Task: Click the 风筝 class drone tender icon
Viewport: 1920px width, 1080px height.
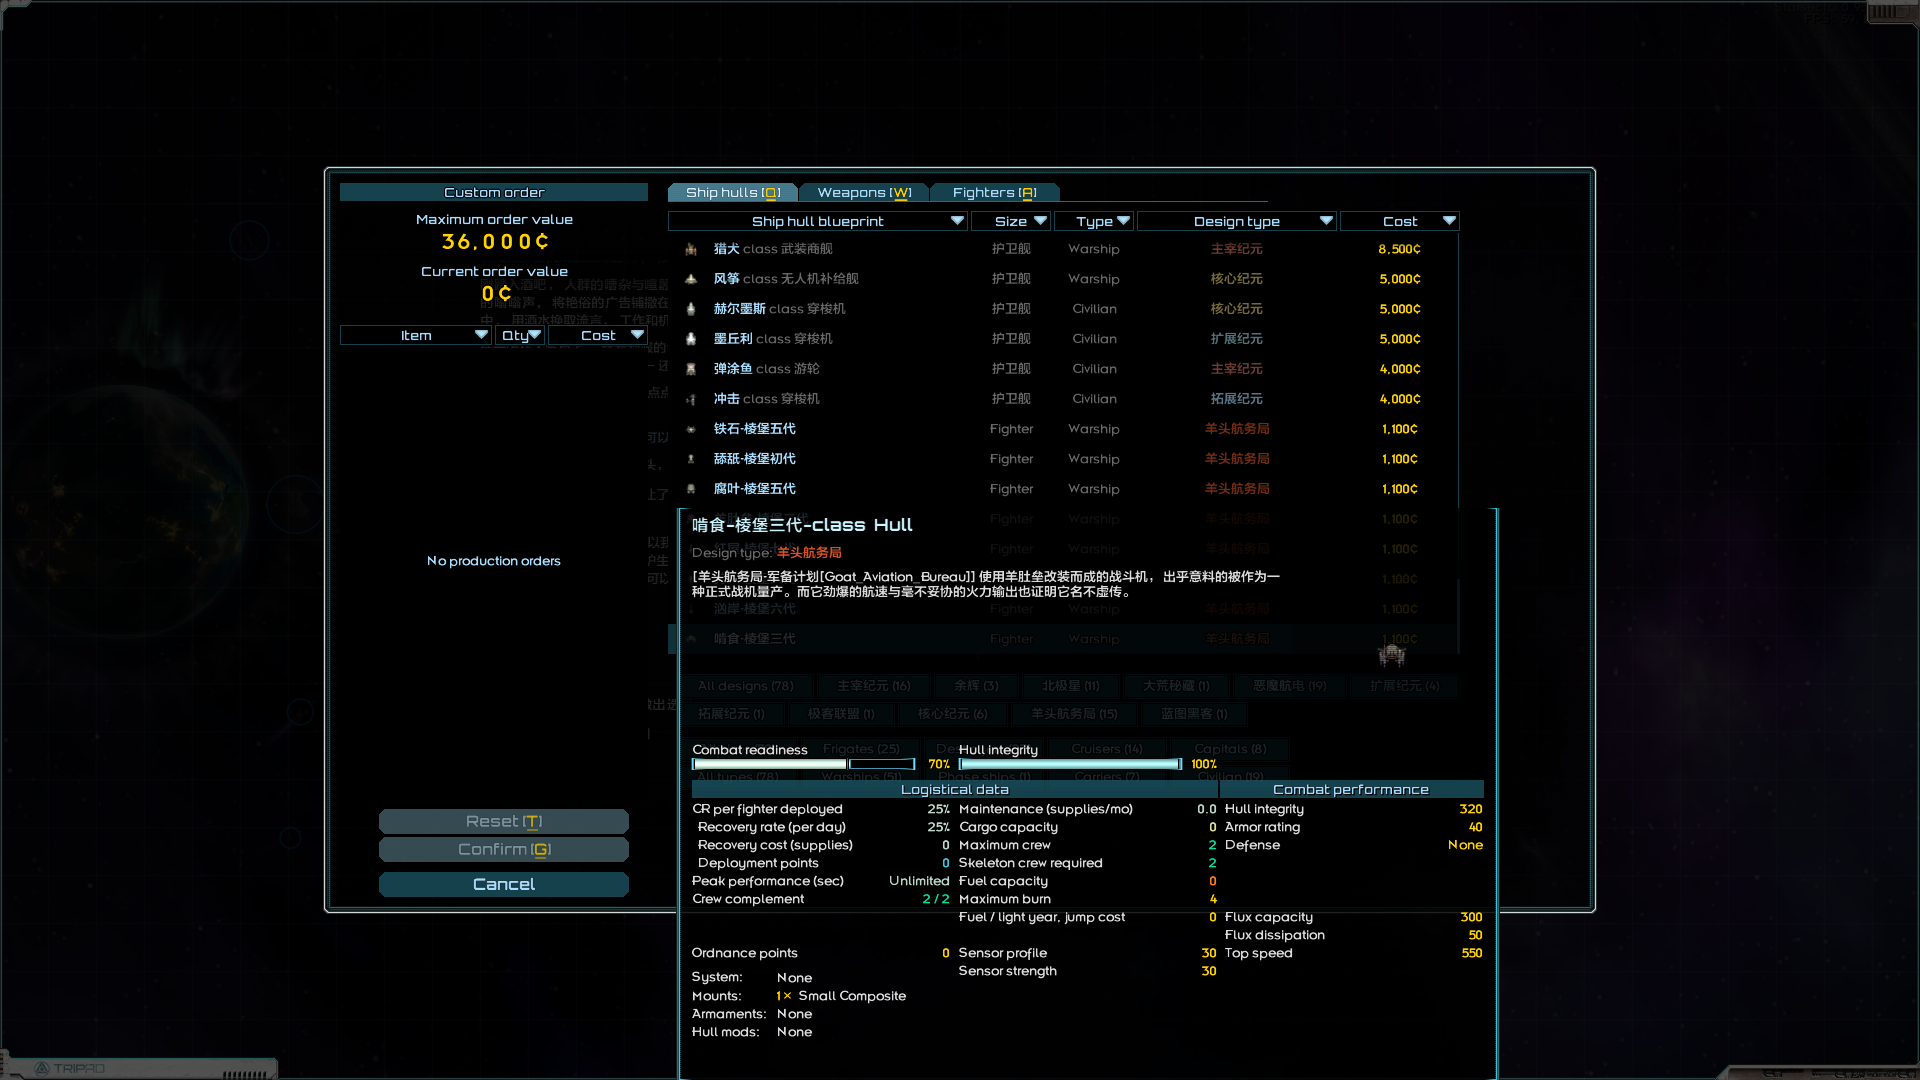Action: 691,279
